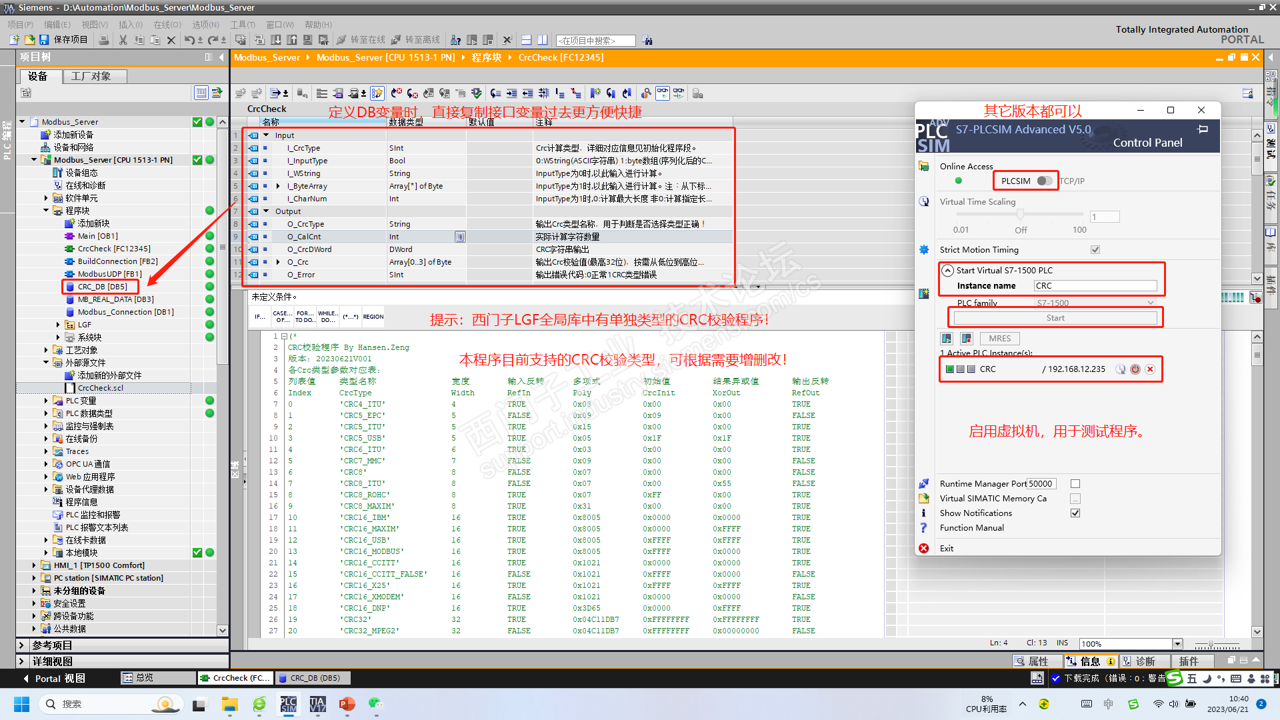1280x720 pixels.
Task: Click the Function Manual question mark icon
Action: coord(924,528)
